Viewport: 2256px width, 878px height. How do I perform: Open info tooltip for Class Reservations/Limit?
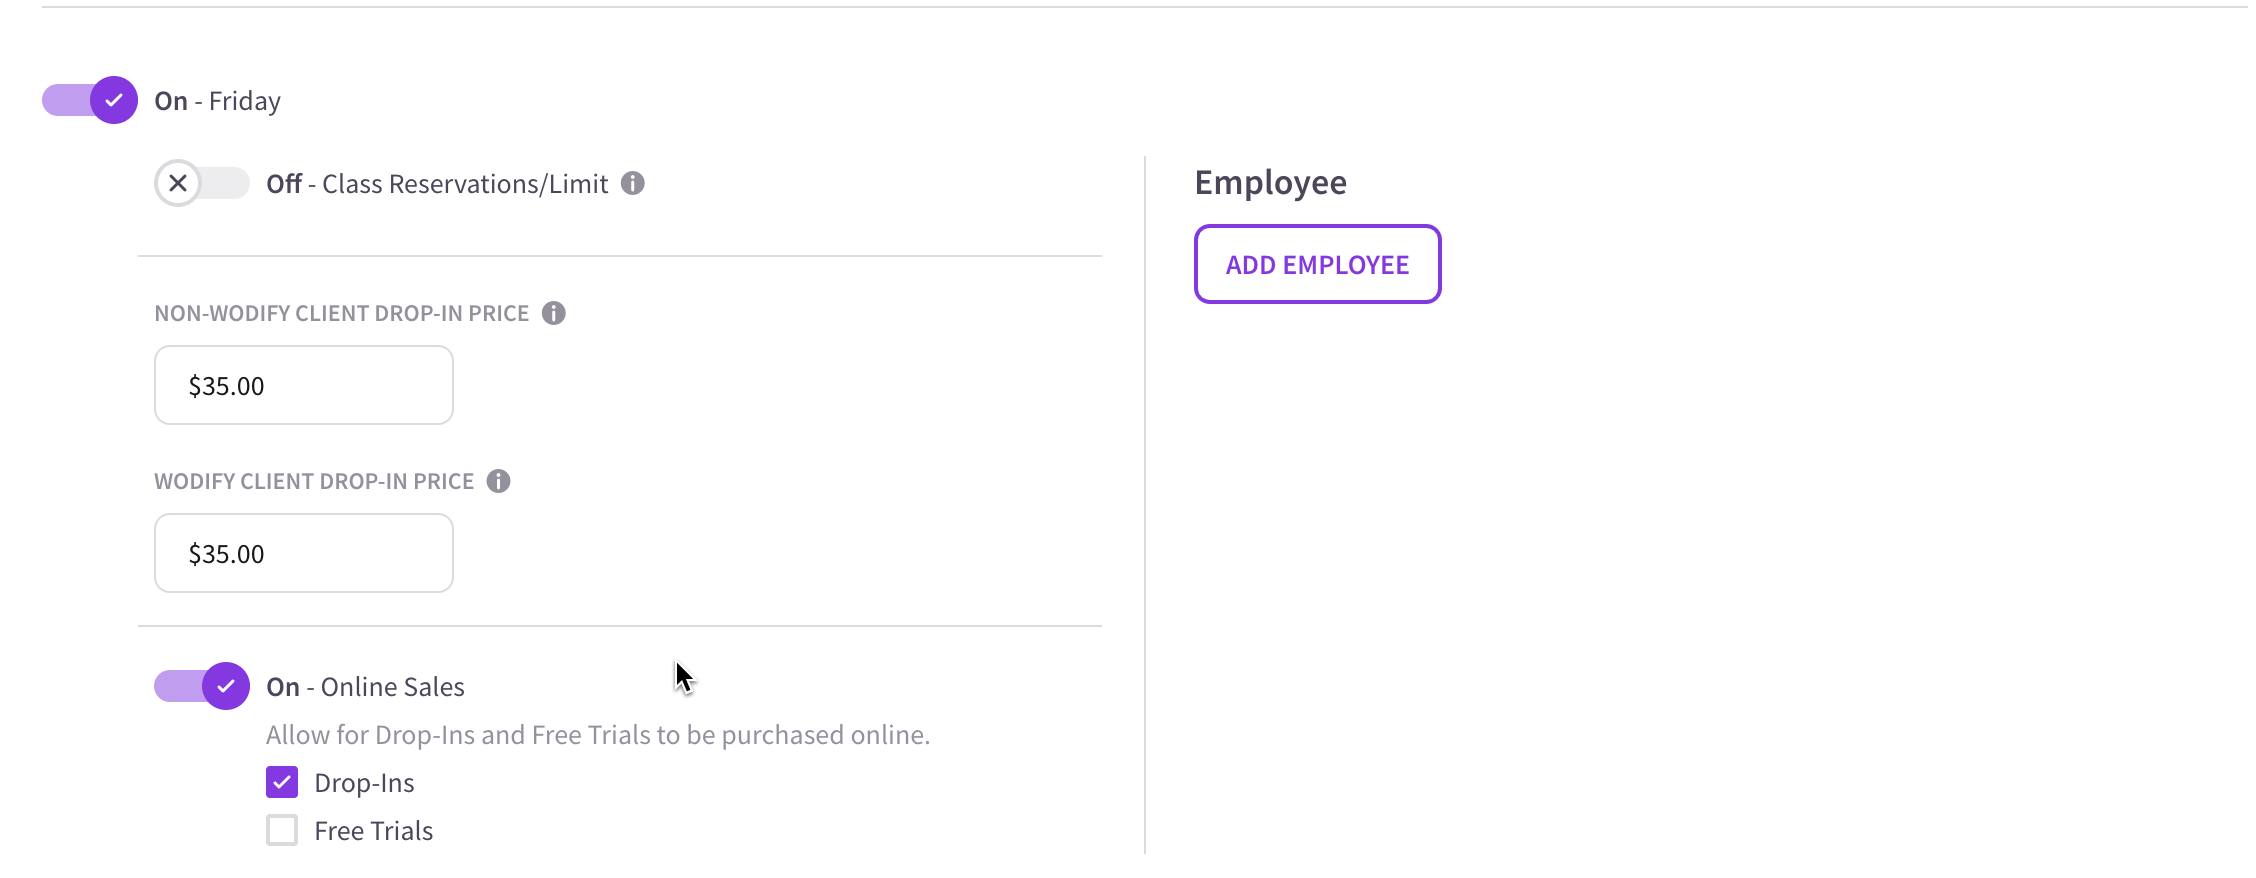(x=632, y=183)
